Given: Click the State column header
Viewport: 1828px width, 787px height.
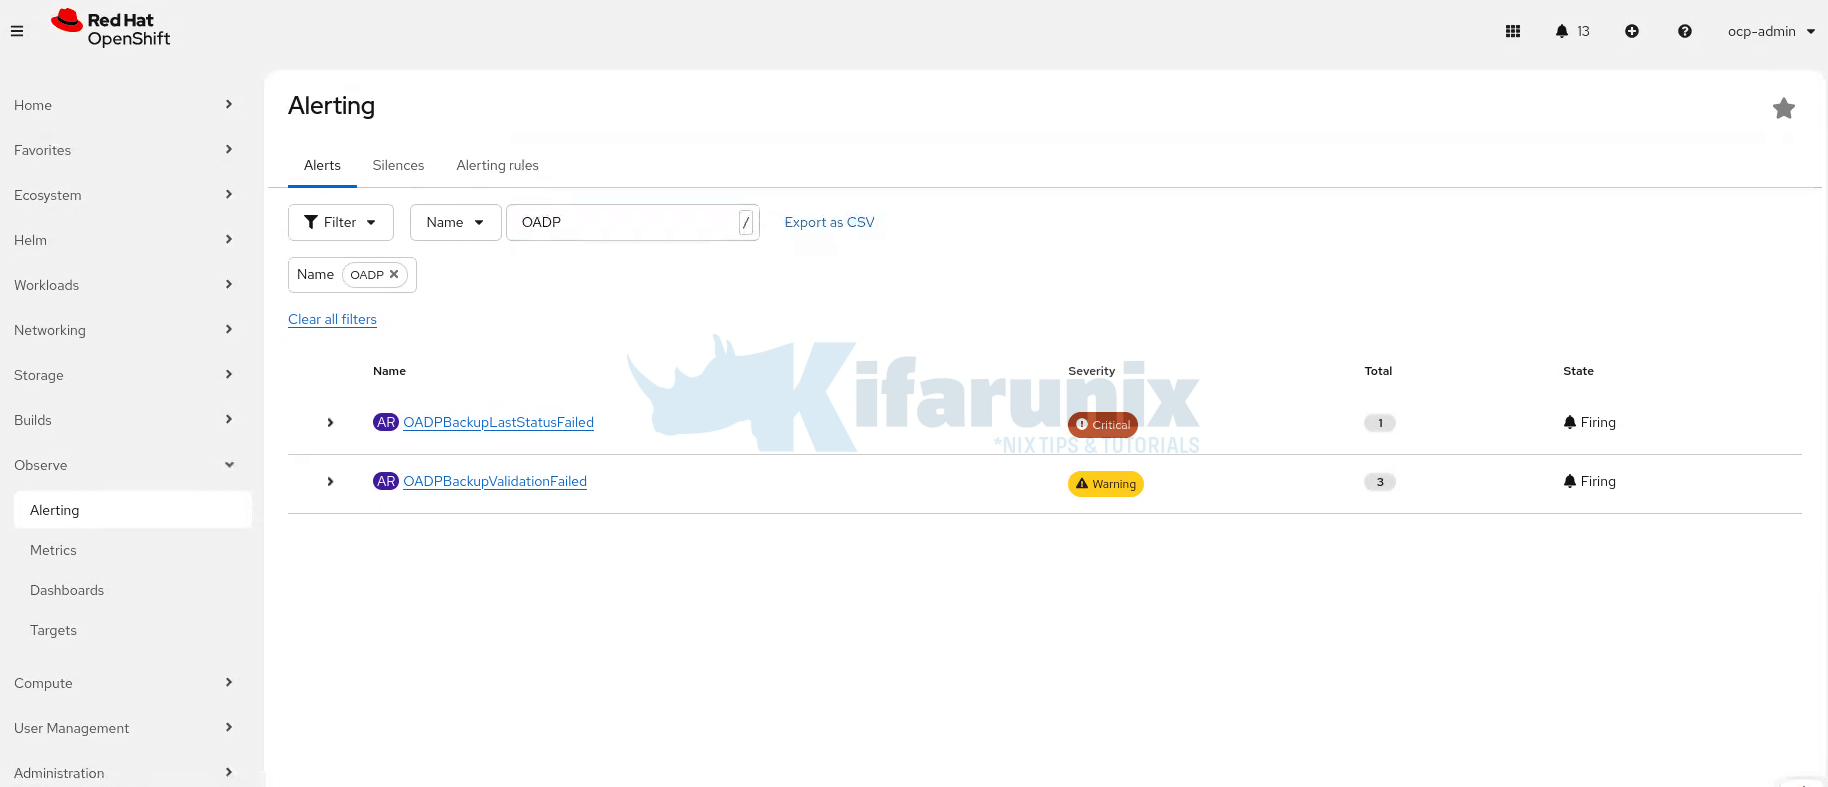Looking at the screenshot, I should click(x=1578, y=371).
